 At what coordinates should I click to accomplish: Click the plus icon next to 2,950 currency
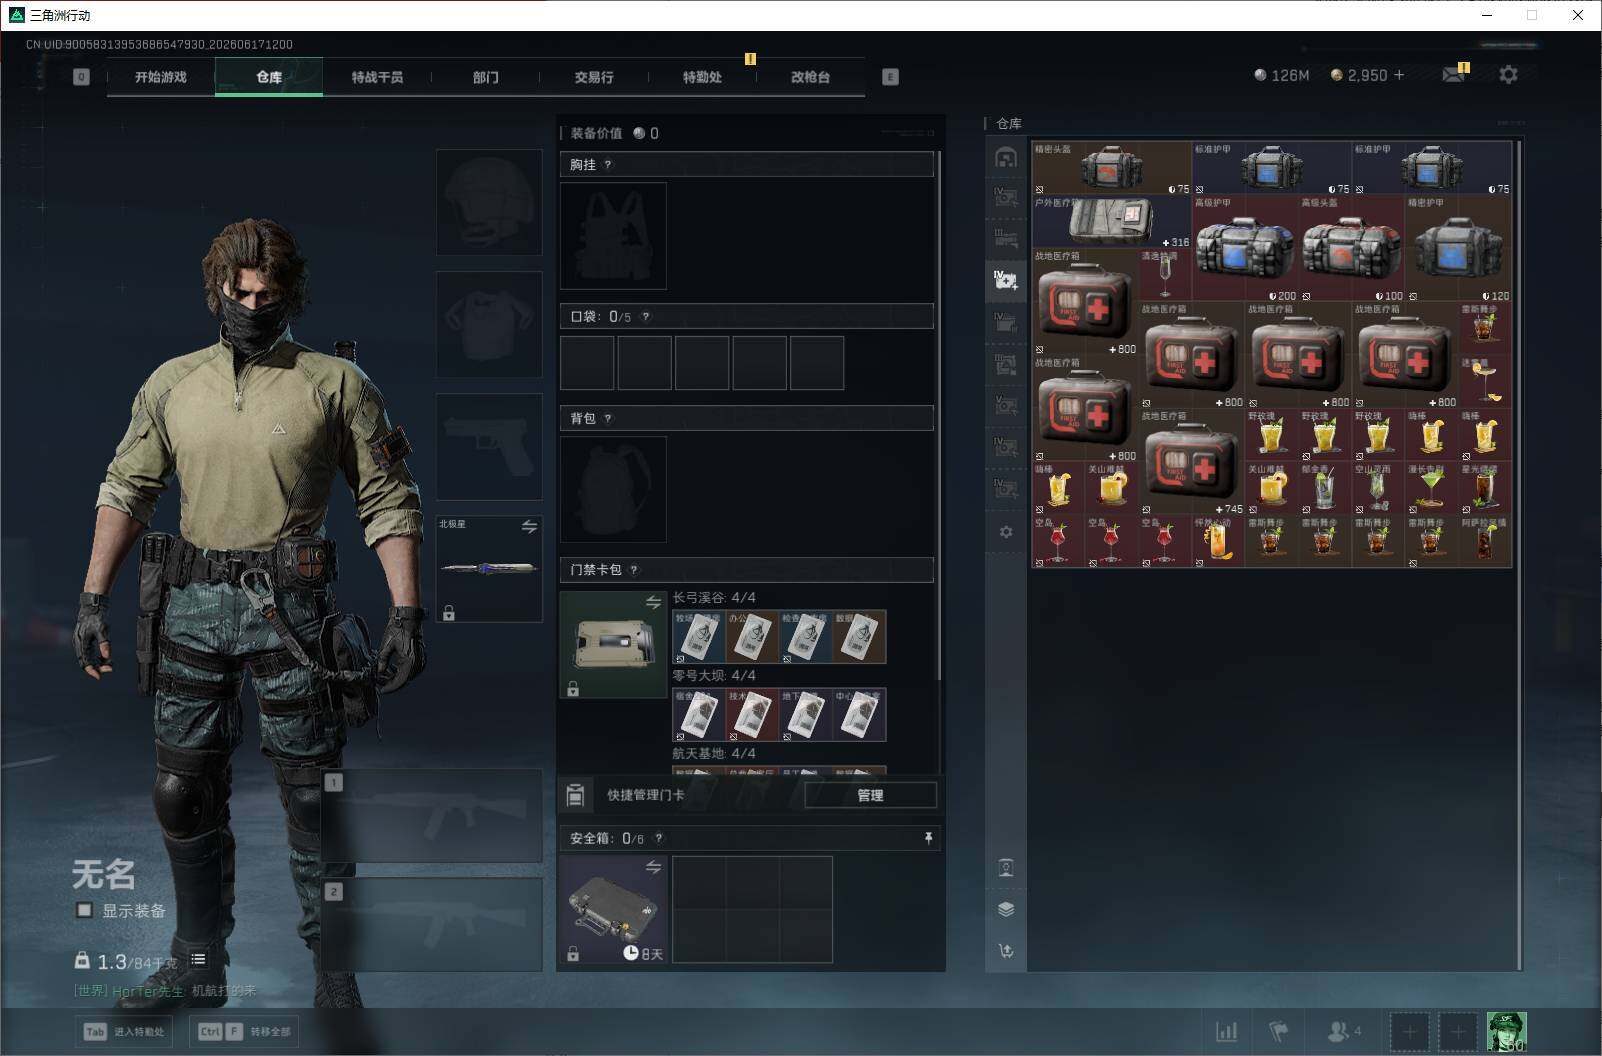1399,75
